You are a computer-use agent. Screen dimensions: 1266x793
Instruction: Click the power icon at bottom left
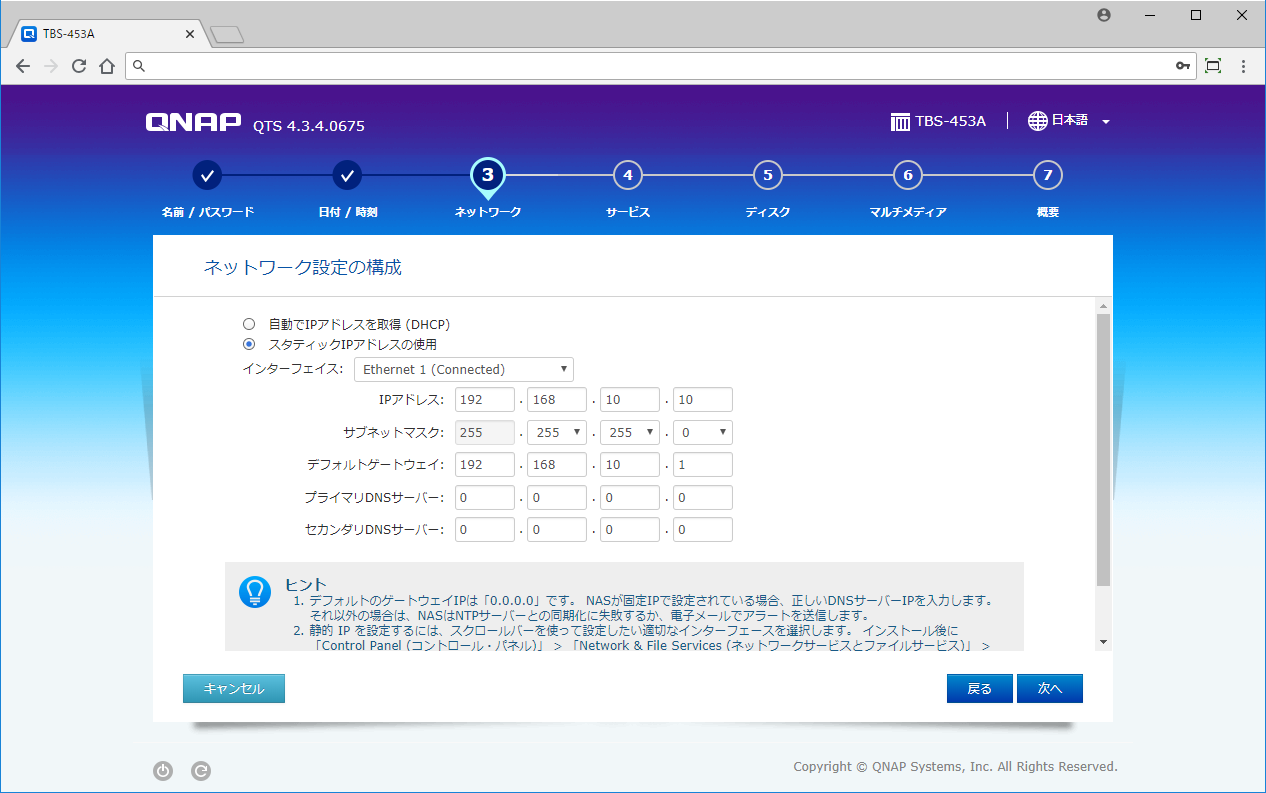163,771
